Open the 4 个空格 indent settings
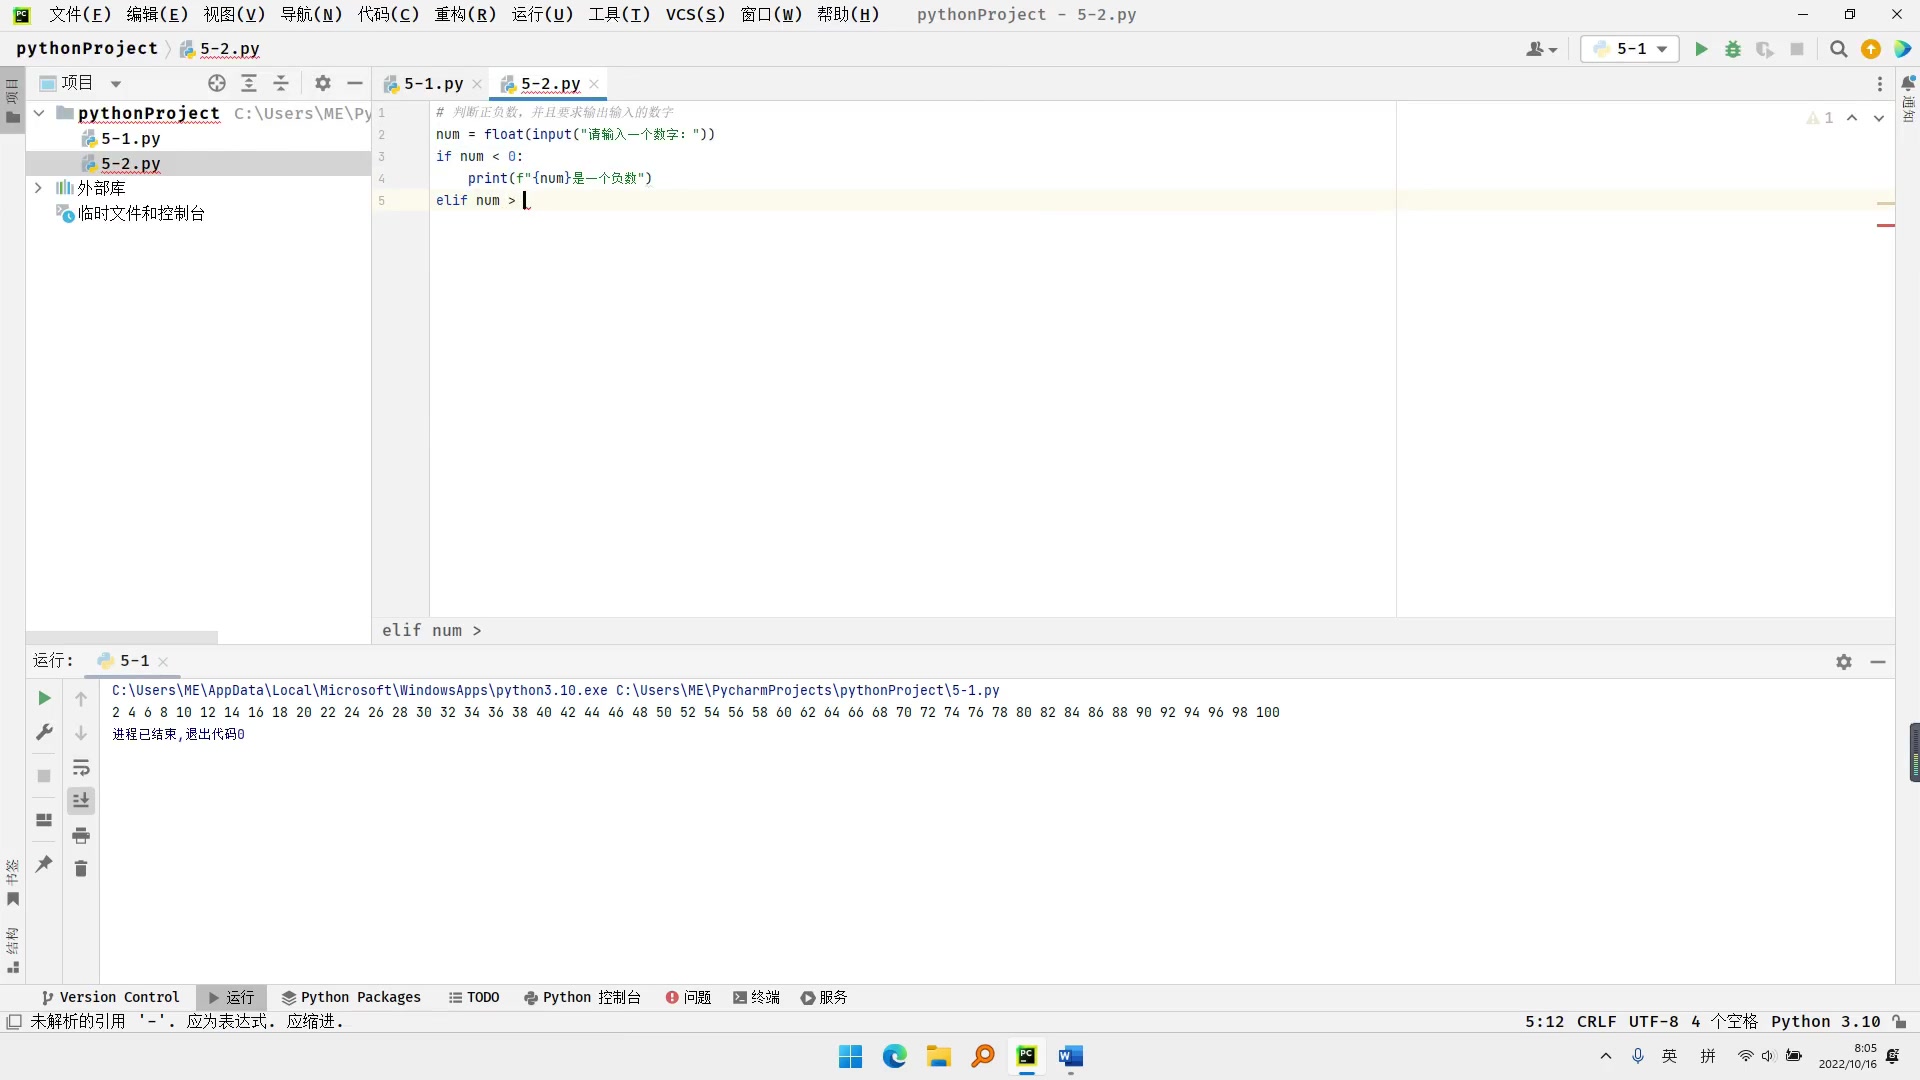 pyautogui.click(x=1724, y=1021)
